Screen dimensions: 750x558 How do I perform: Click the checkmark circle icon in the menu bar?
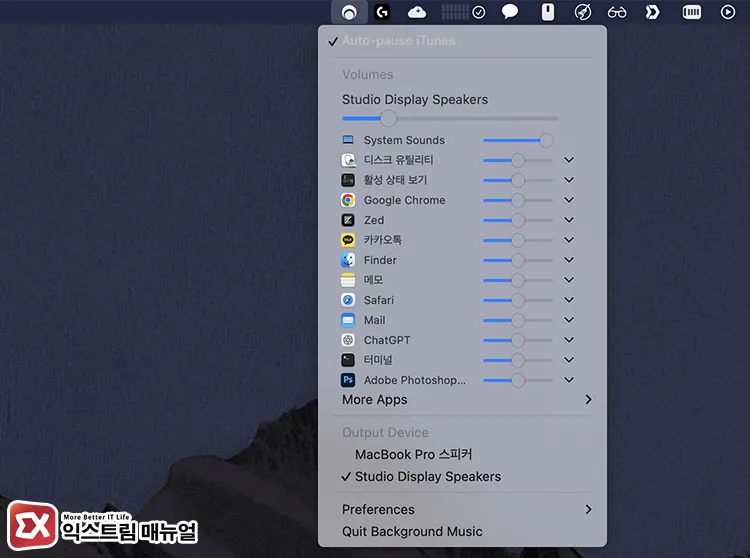pos(478,12)
